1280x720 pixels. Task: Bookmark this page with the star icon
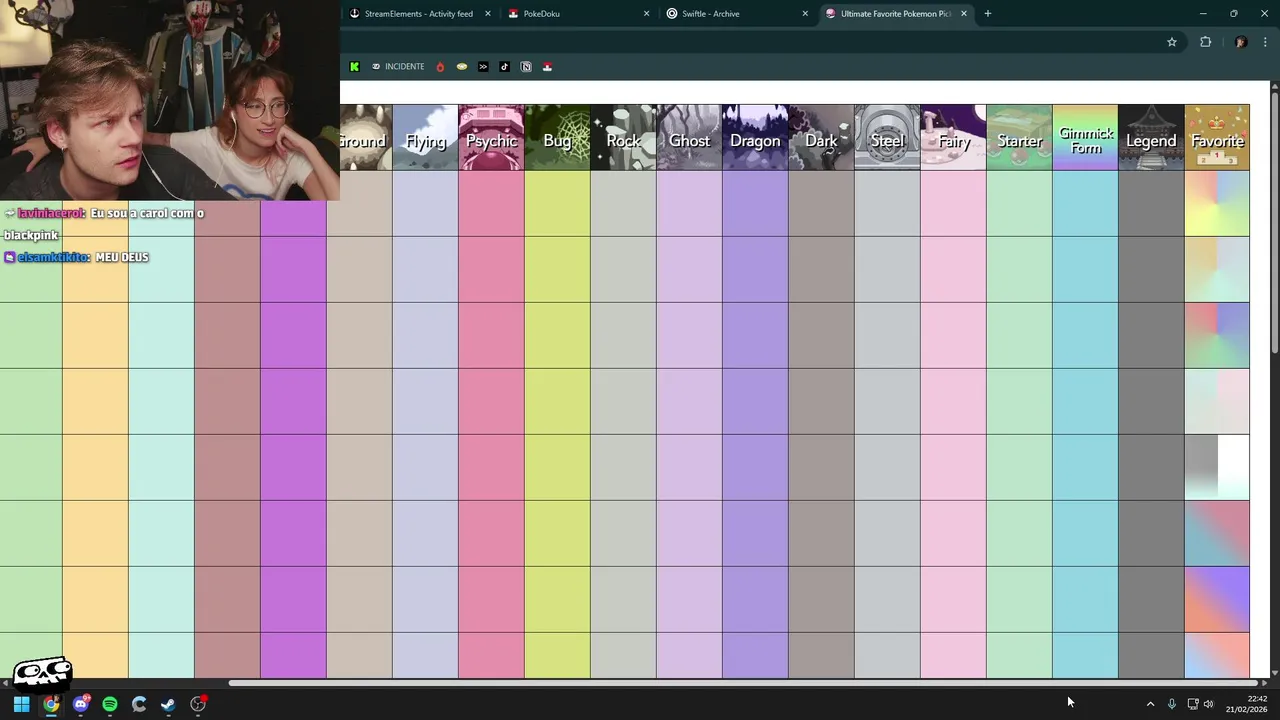click(x=1172, y=42)
